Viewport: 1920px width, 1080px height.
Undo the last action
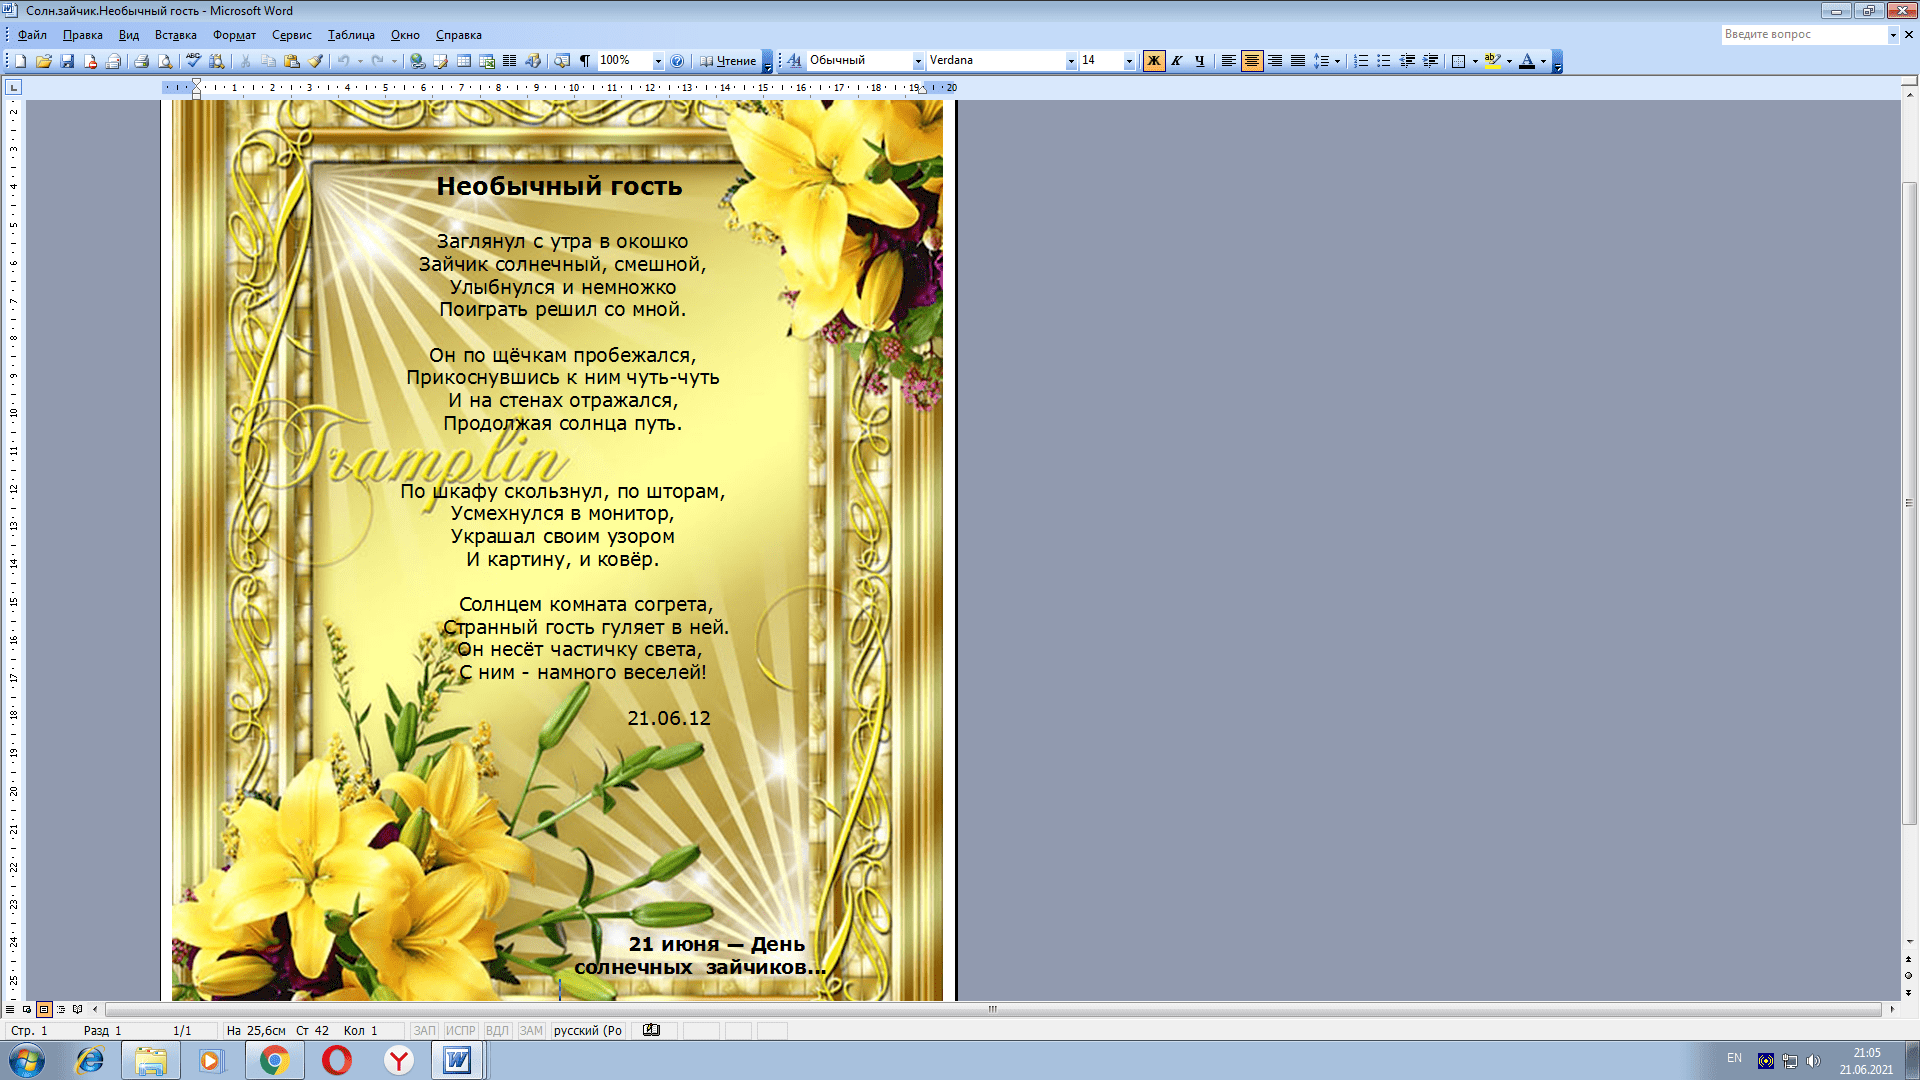coord(343,61)
